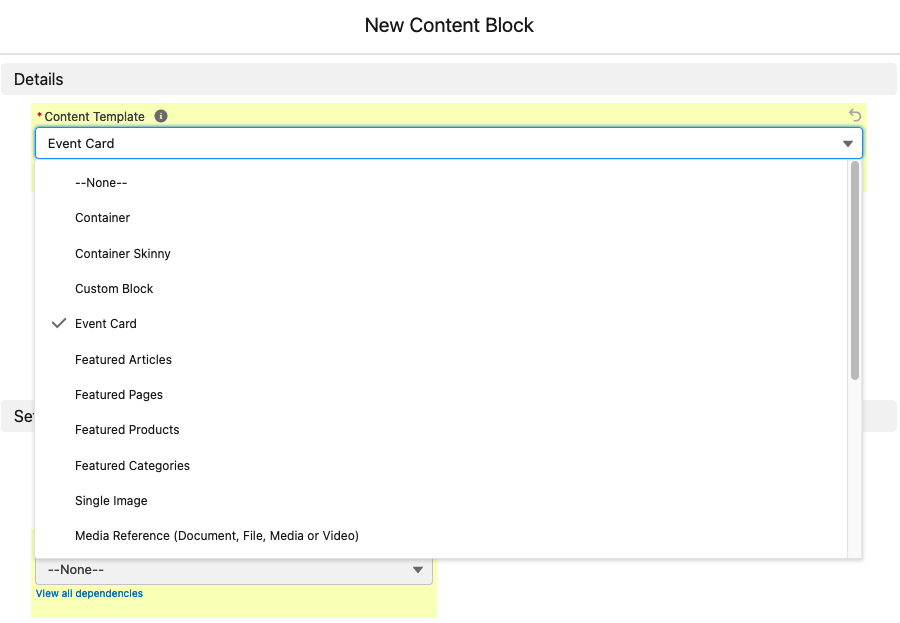Viewport: 900px width, 623px height.
Task: Click the Content Template info icon
Action: tap(161, 116)
